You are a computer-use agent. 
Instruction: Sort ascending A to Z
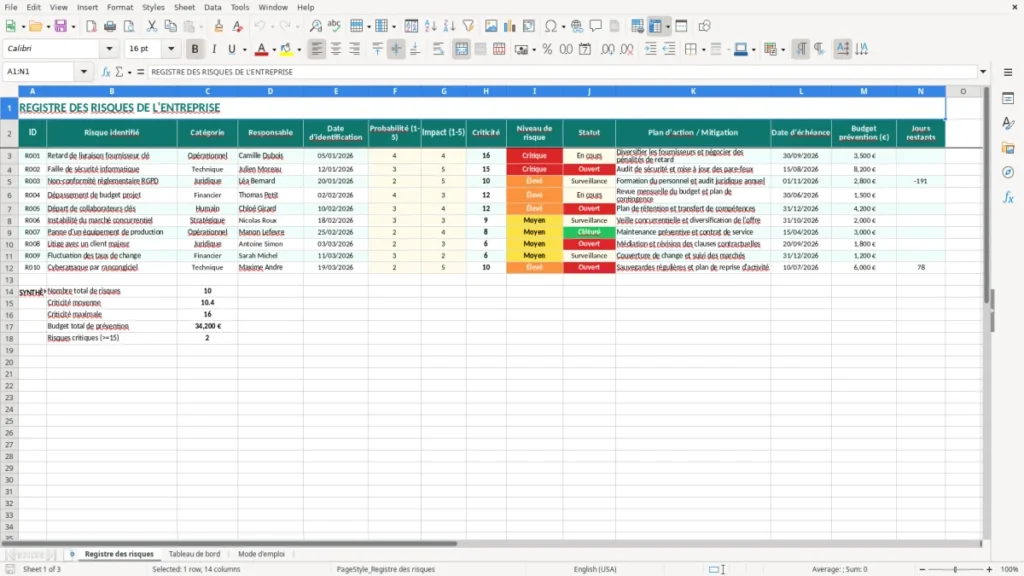point(430,26)
